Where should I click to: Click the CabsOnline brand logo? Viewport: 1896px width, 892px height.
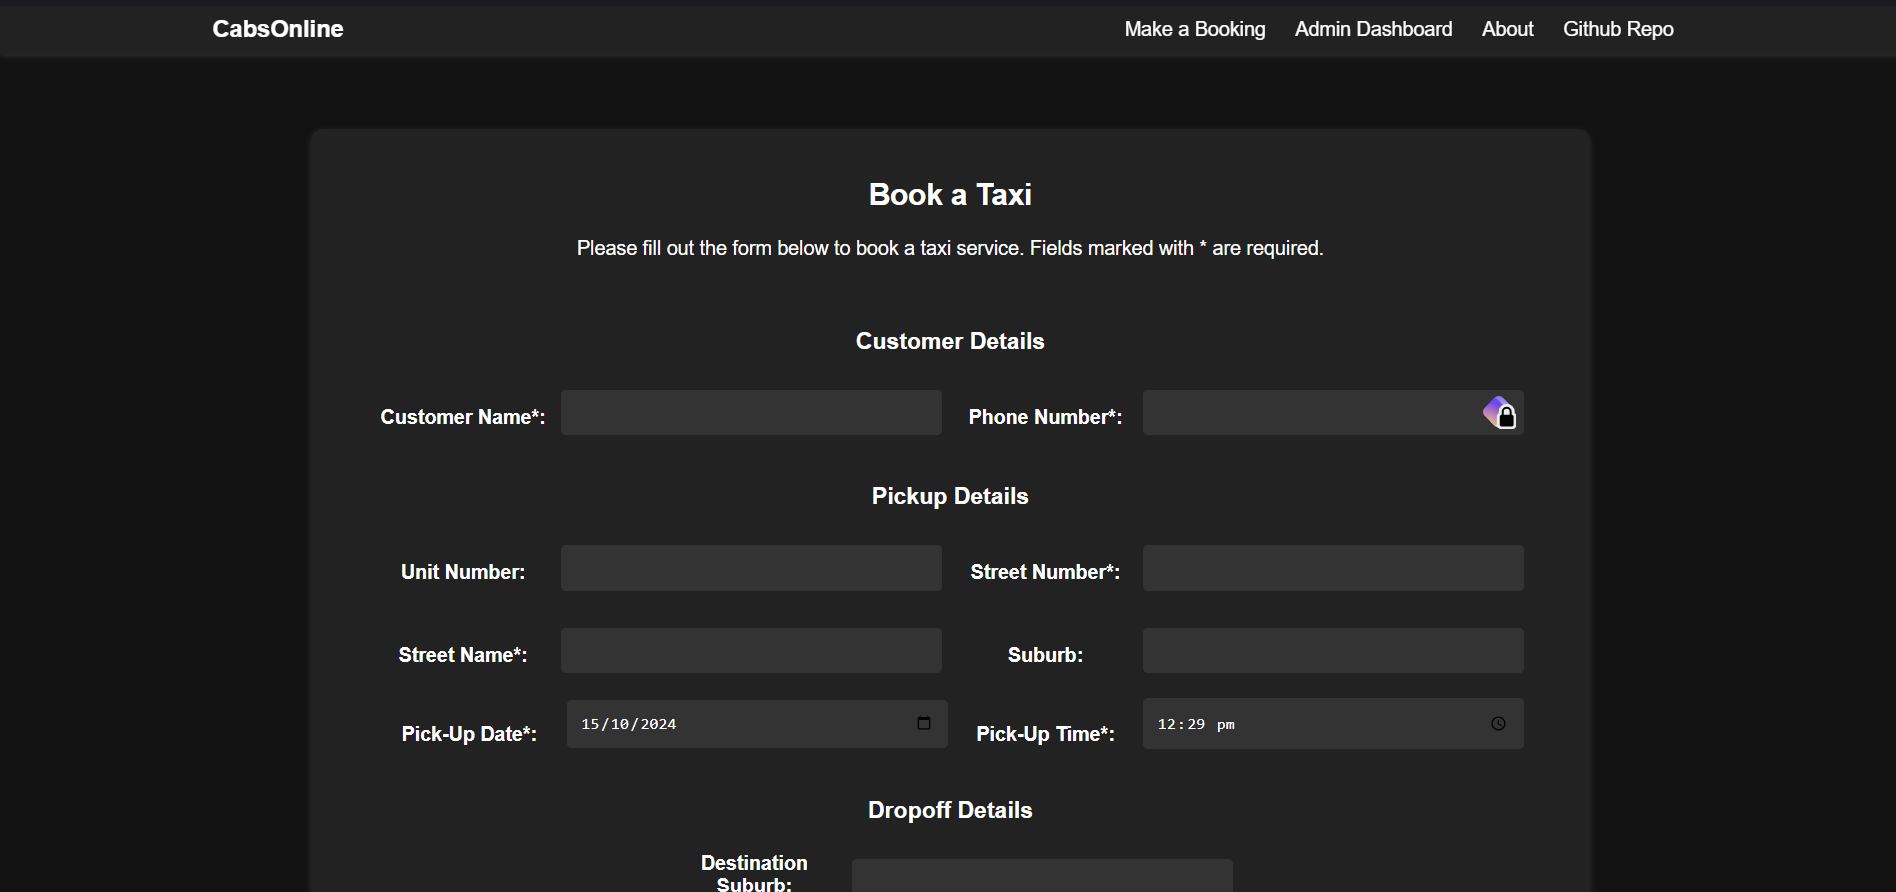tap(277, 29)
